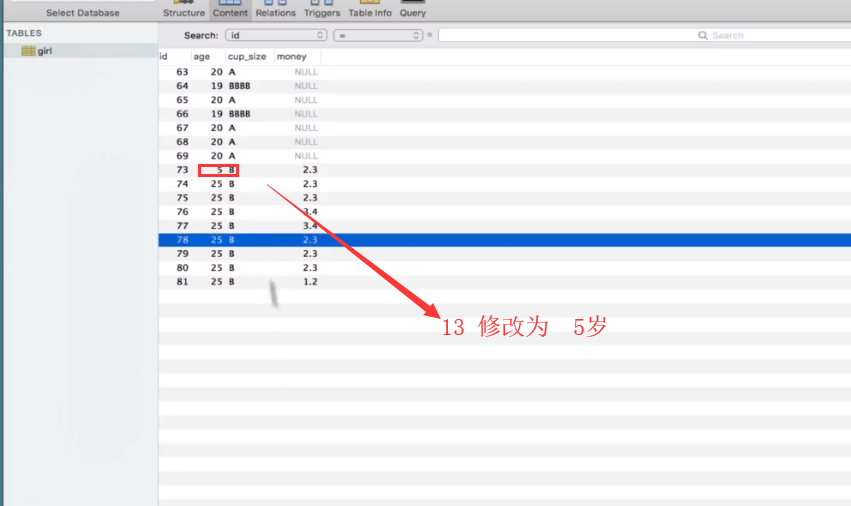Sort by the money column header
Image resolution: width=851 pixels, height=506 pixels.
[x=297, y=56]
